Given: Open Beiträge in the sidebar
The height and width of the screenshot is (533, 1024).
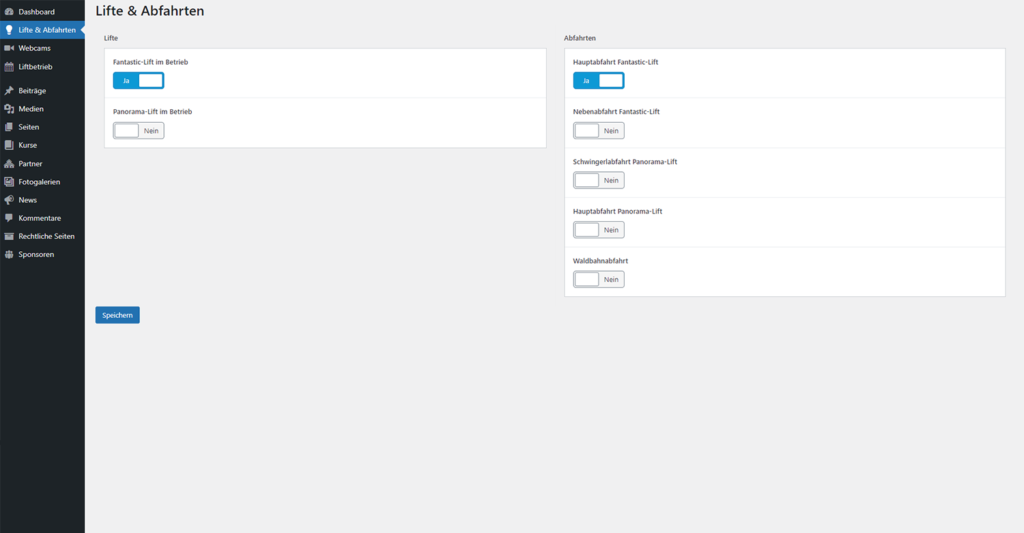Looking at the screenshot, I should coord(42,91).
